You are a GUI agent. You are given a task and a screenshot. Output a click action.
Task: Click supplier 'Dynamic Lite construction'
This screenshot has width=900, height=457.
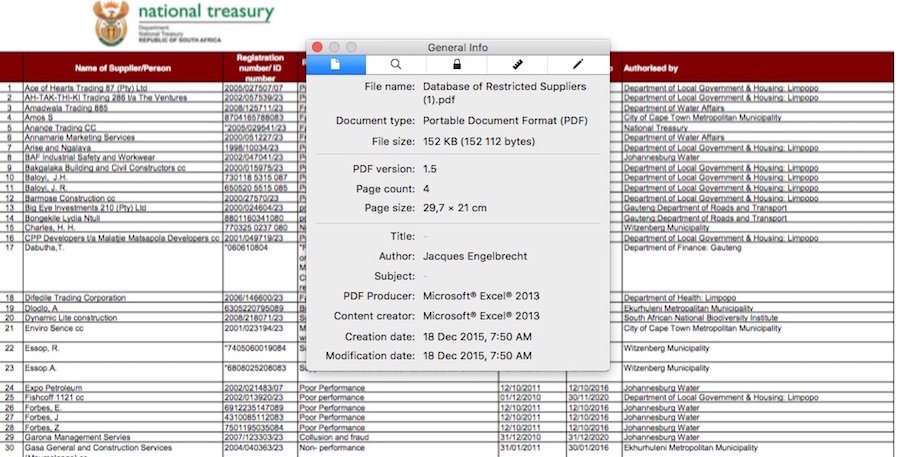pos(71,317)
